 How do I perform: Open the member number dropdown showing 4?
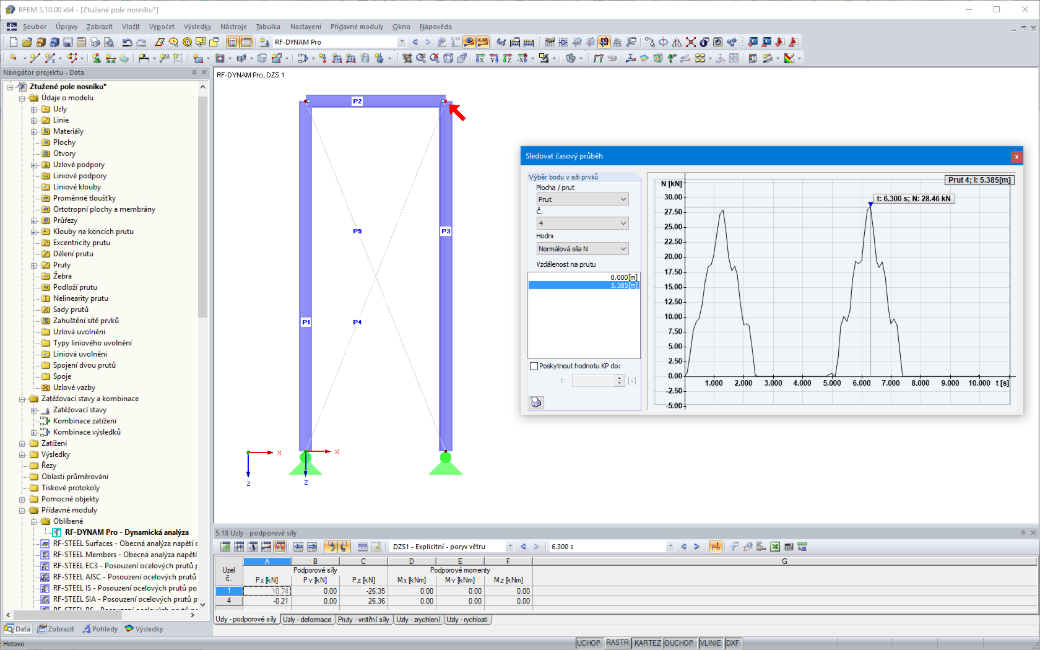click(582, 224)
